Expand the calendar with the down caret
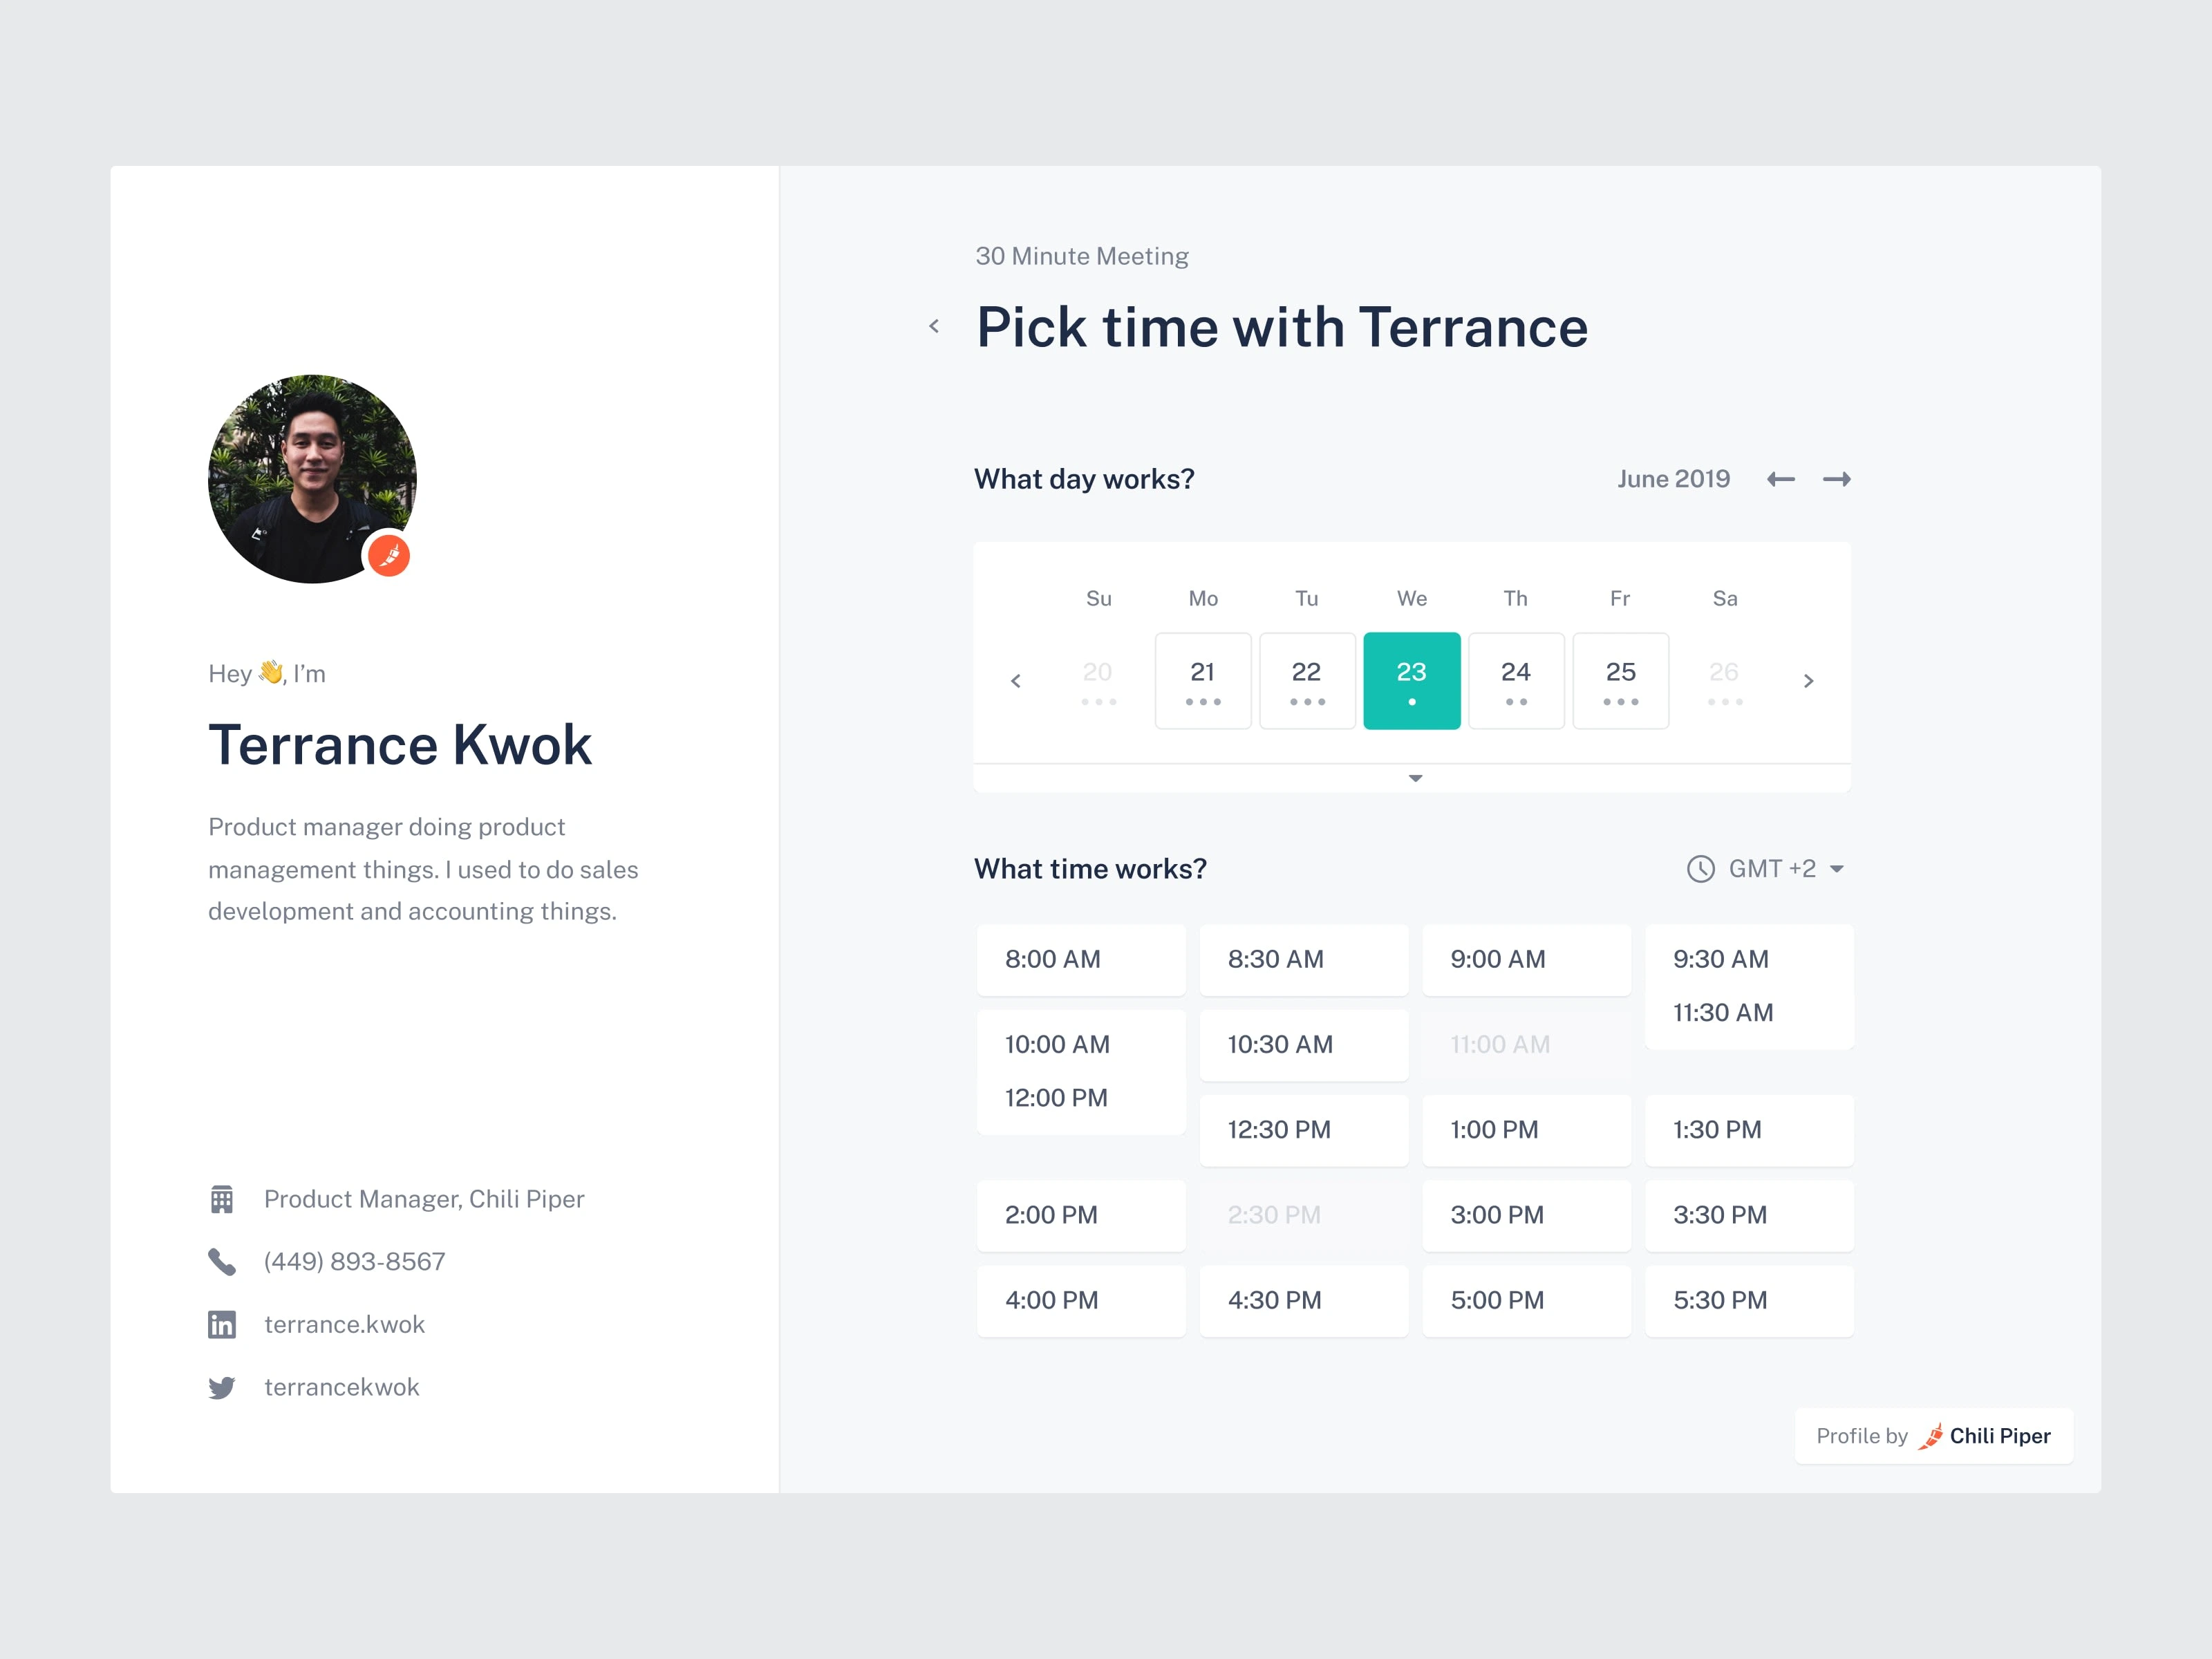Image resolution: width=2212 pixels, height=1659 pixels. click(x=1415, y=778)
